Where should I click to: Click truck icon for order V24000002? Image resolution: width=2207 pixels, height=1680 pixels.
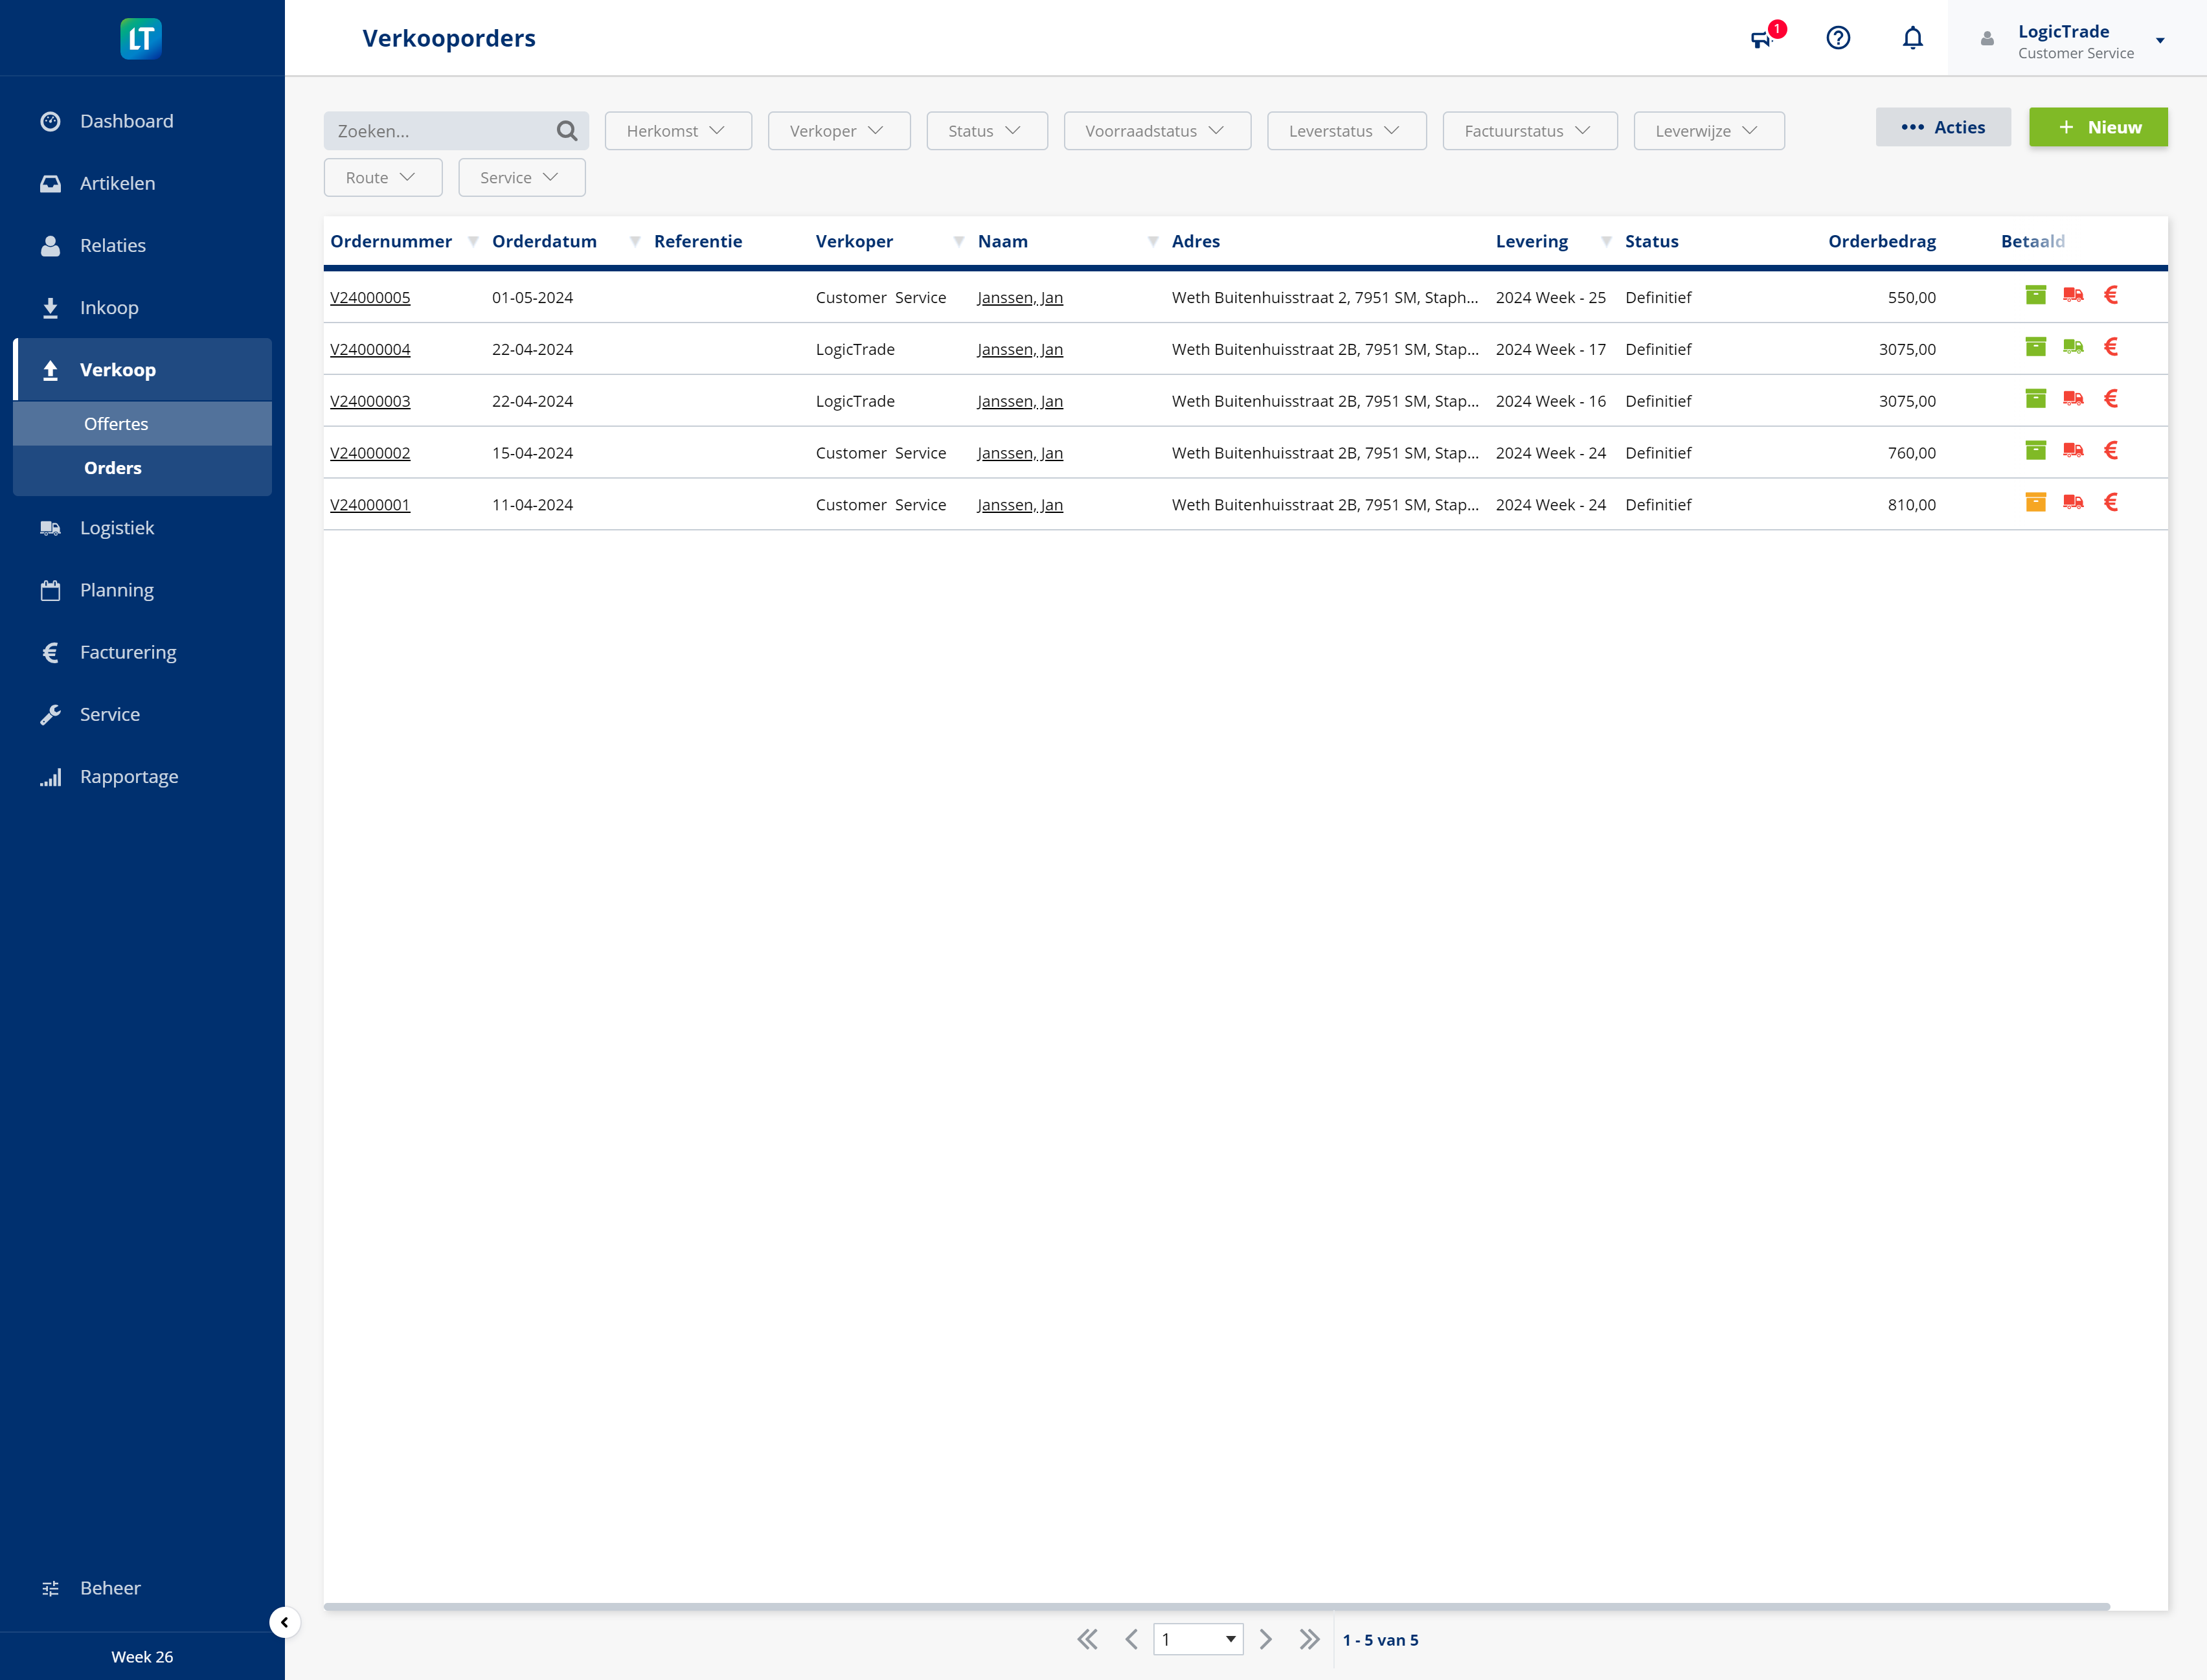pos(2073,451)
